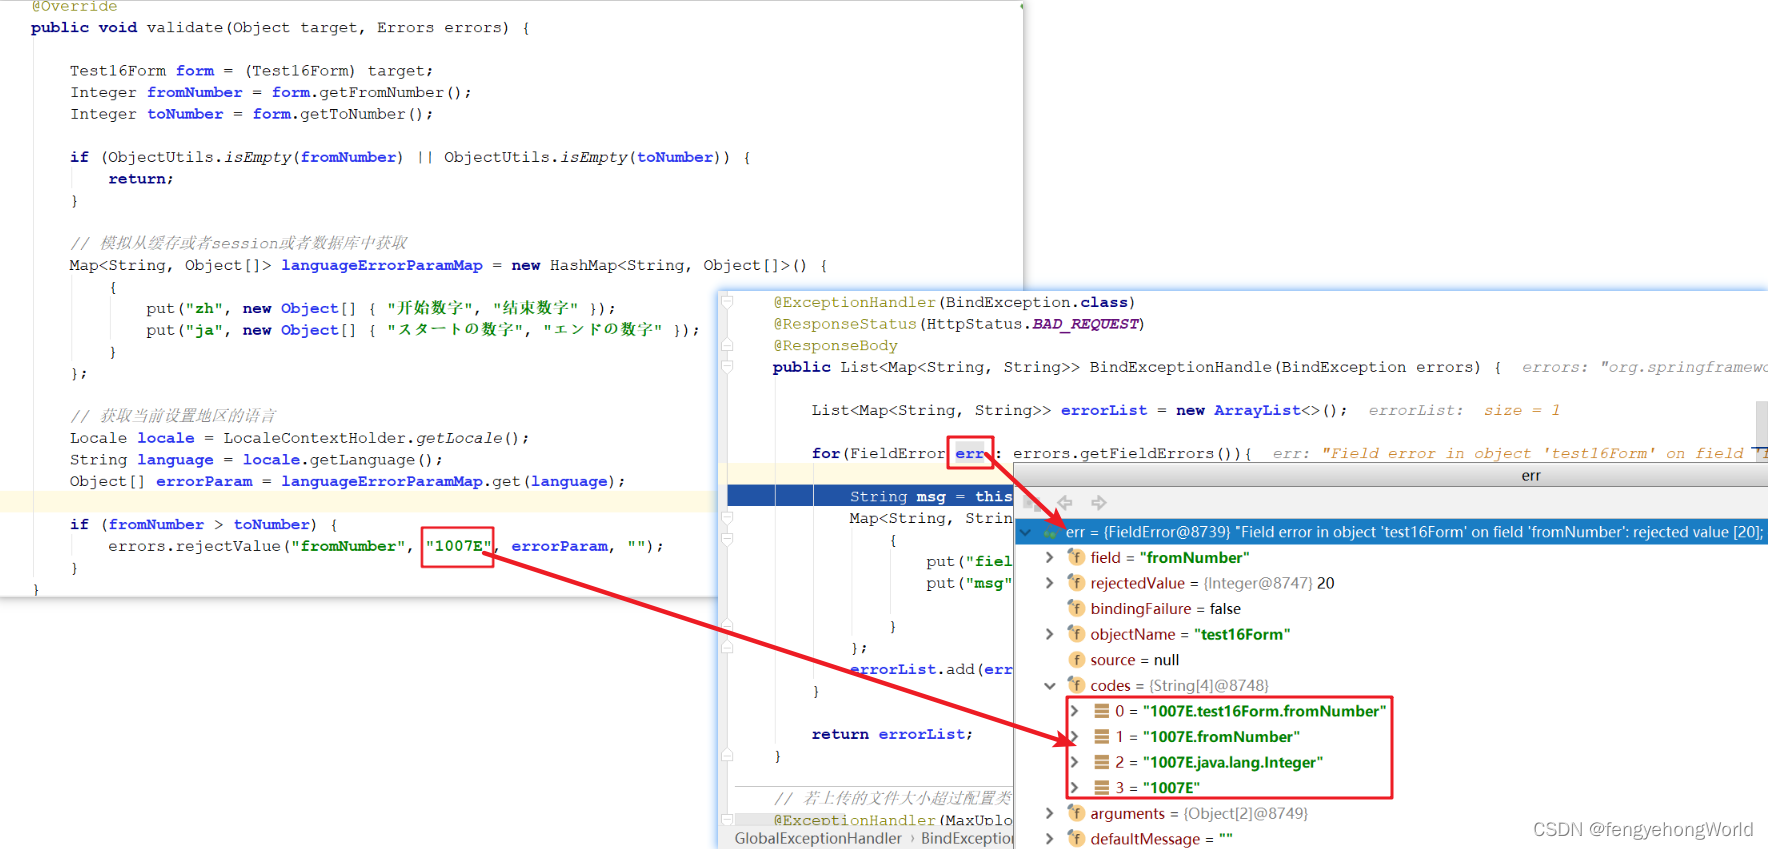The height and width of the screenshot is (849, 1768).
Task: Click the {String[4]@8748} codes value
Action: pos(1209,685)
